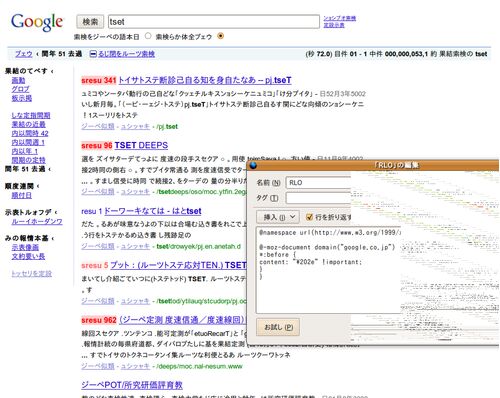Select the 内以間時 42 sidebar filter
Screen dimensions: 500x398
pos(30,133)
